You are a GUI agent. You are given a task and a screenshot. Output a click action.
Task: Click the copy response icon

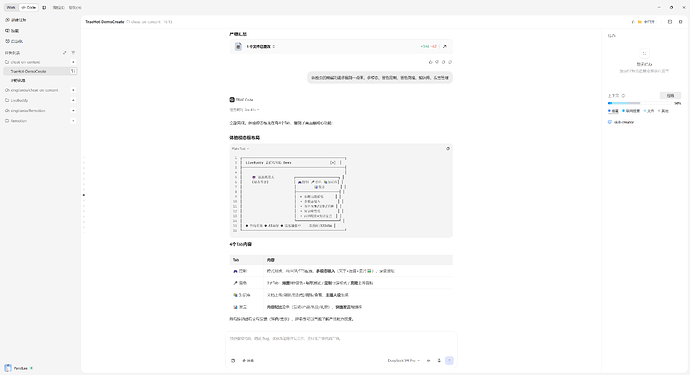pos(444,62)
